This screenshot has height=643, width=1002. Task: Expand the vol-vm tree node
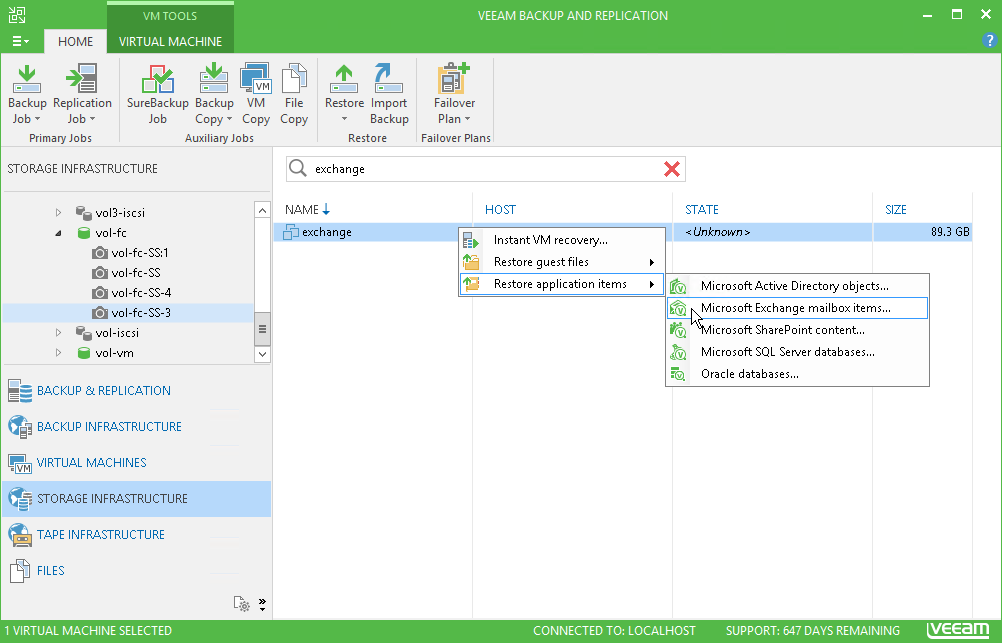coord(58,353)
